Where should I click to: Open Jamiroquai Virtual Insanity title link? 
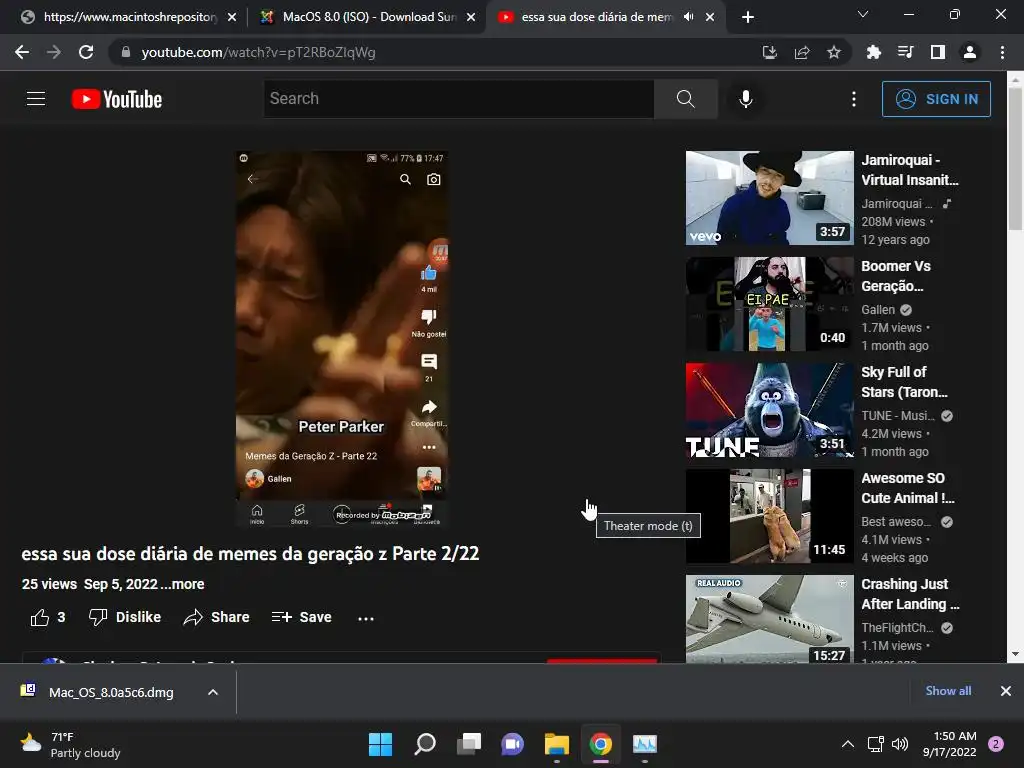click(x=910, y=170)
